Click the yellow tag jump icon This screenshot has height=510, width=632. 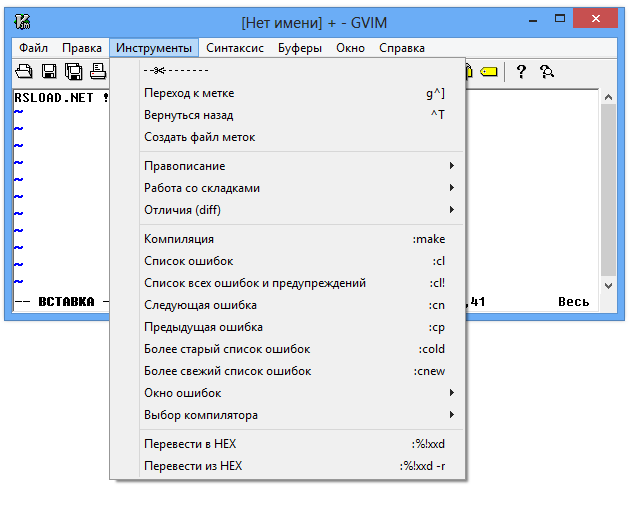(x=489, y=72)
